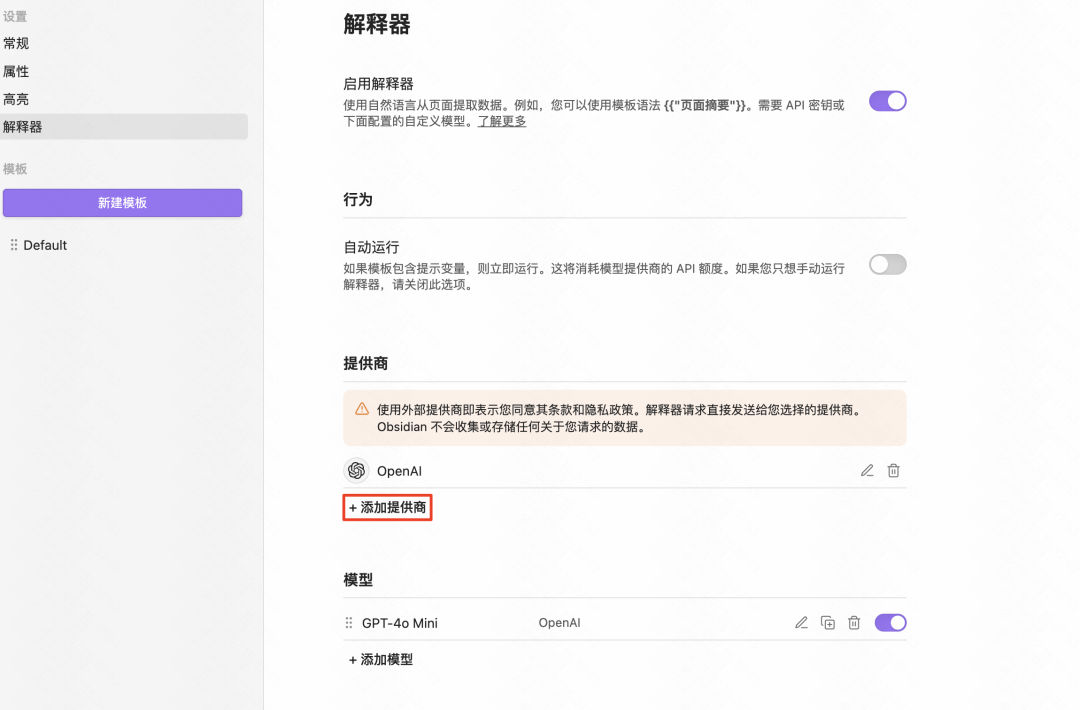1080x710 pixels.
Task: Delete the OpenAI provider with trash icon
Action: 893,470
